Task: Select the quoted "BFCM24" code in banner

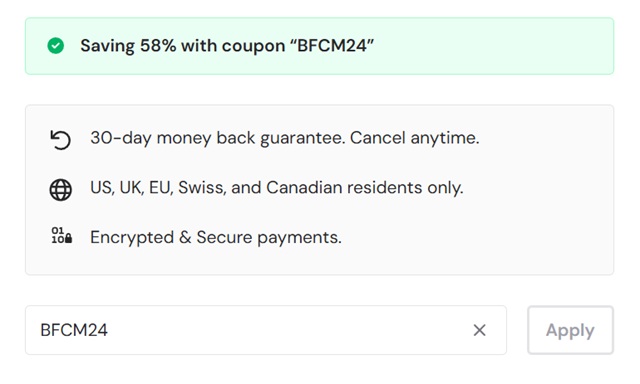Action: coord(331,46)
